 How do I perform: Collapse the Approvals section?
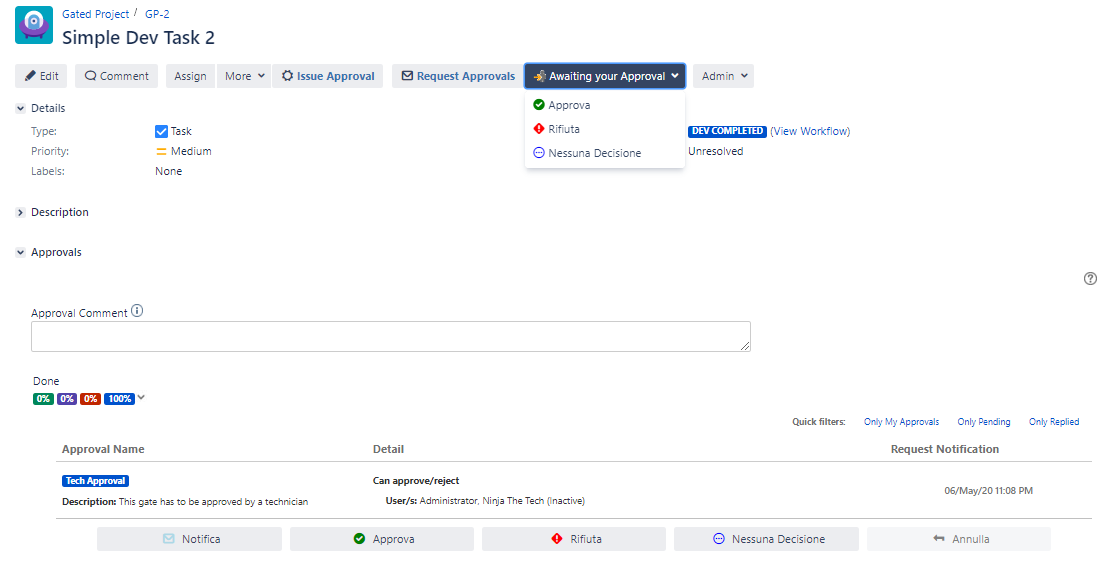[20, 252]
